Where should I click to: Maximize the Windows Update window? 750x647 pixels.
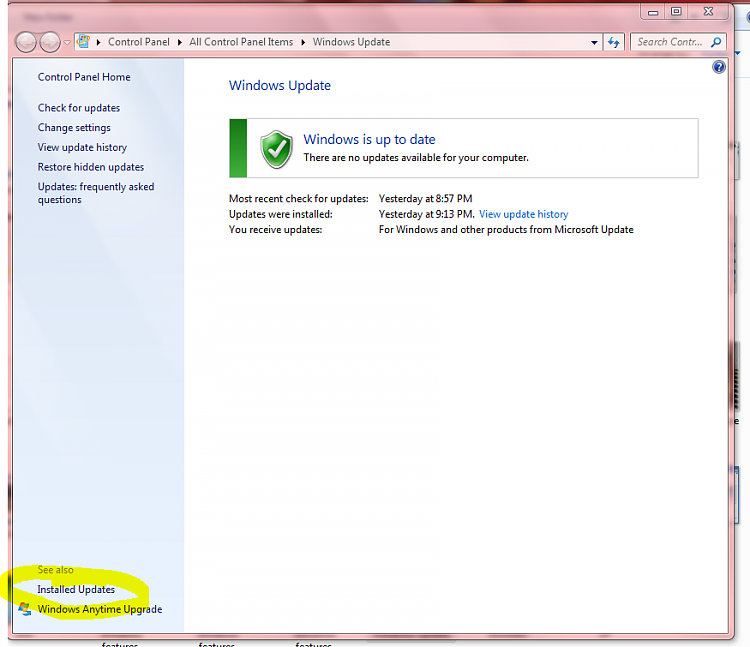(x=676, y=12)
